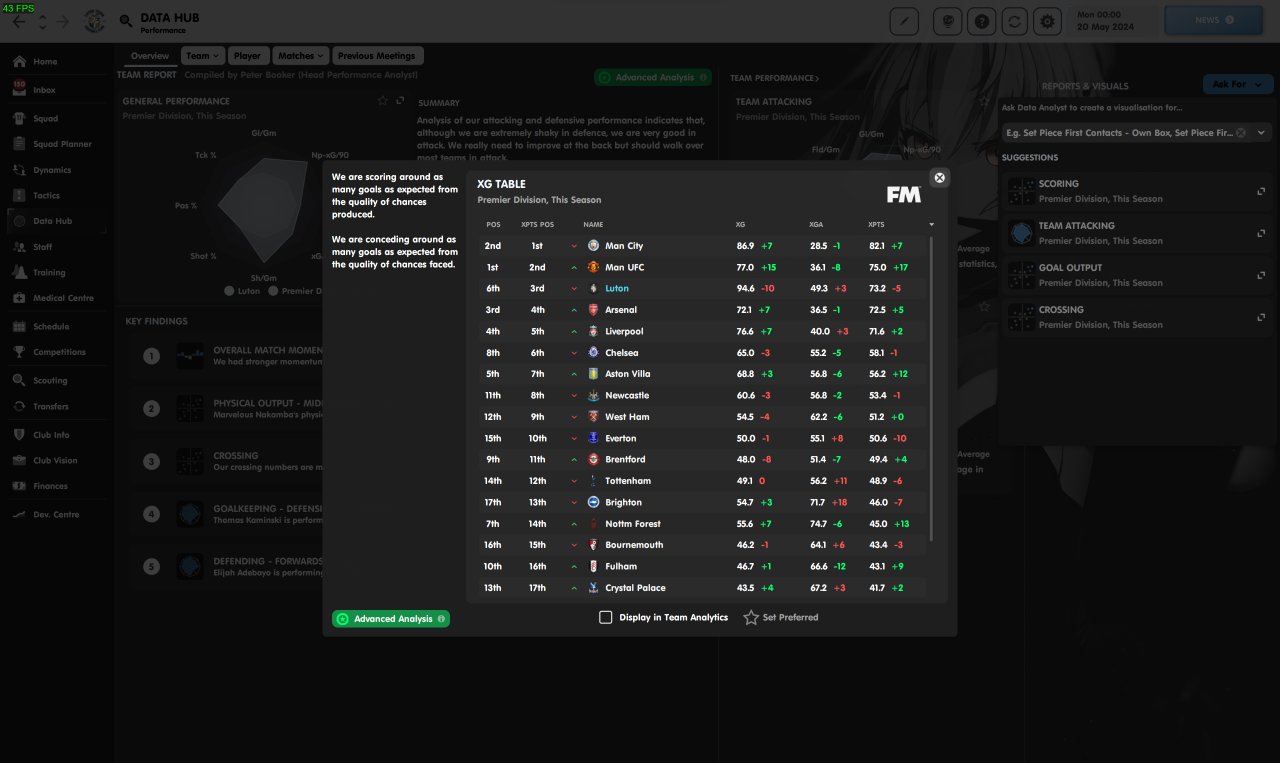This screenshot has height=763, width=1280.
Task: Open the Tottenham team link
Action: [629, 481]
